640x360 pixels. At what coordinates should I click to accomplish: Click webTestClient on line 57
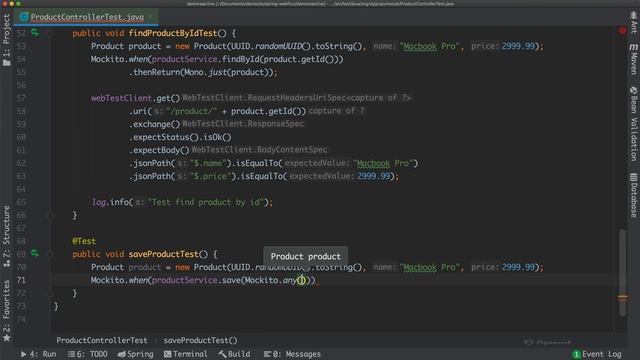[x=121, y=98]
